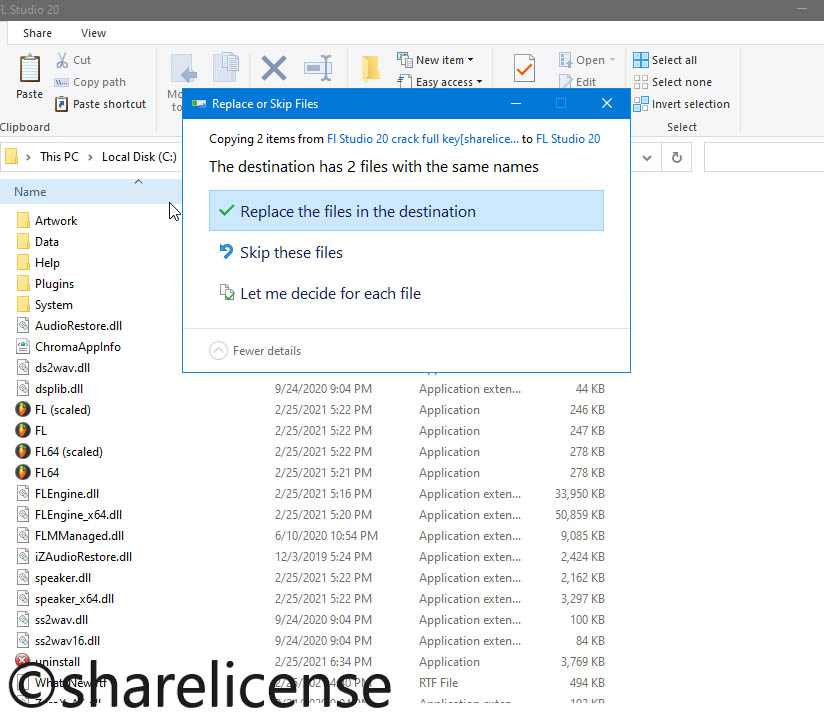Click the Artwork folder icon
The width and height of the screenshot is (824, 725).
(23, 220)
